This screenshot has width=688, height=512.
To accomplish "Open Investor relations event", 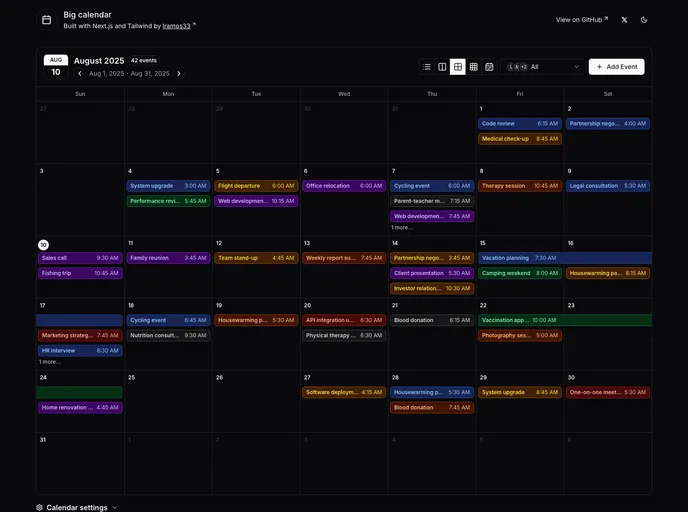I will coord(432,288).
